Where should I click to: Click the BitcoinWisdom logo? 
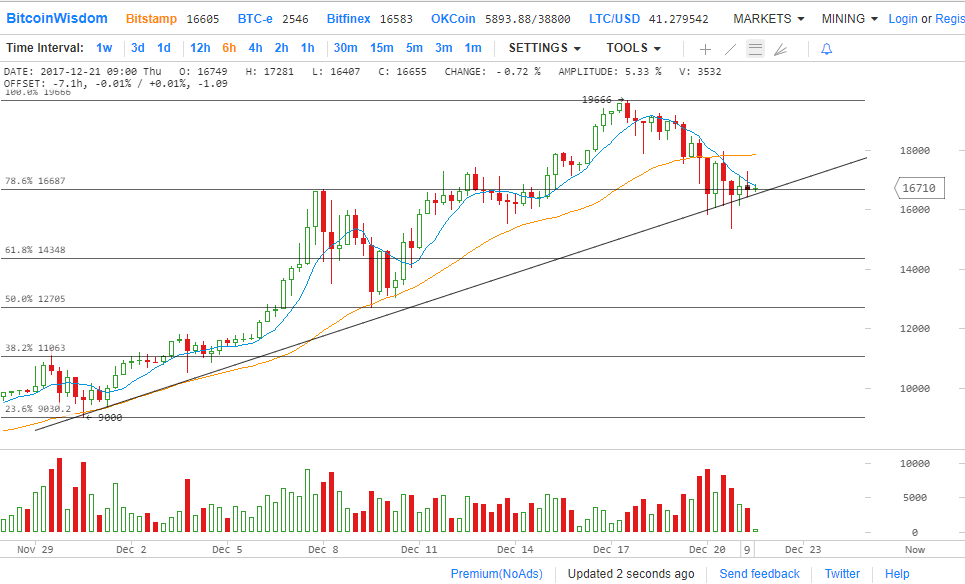click(58, 19)
